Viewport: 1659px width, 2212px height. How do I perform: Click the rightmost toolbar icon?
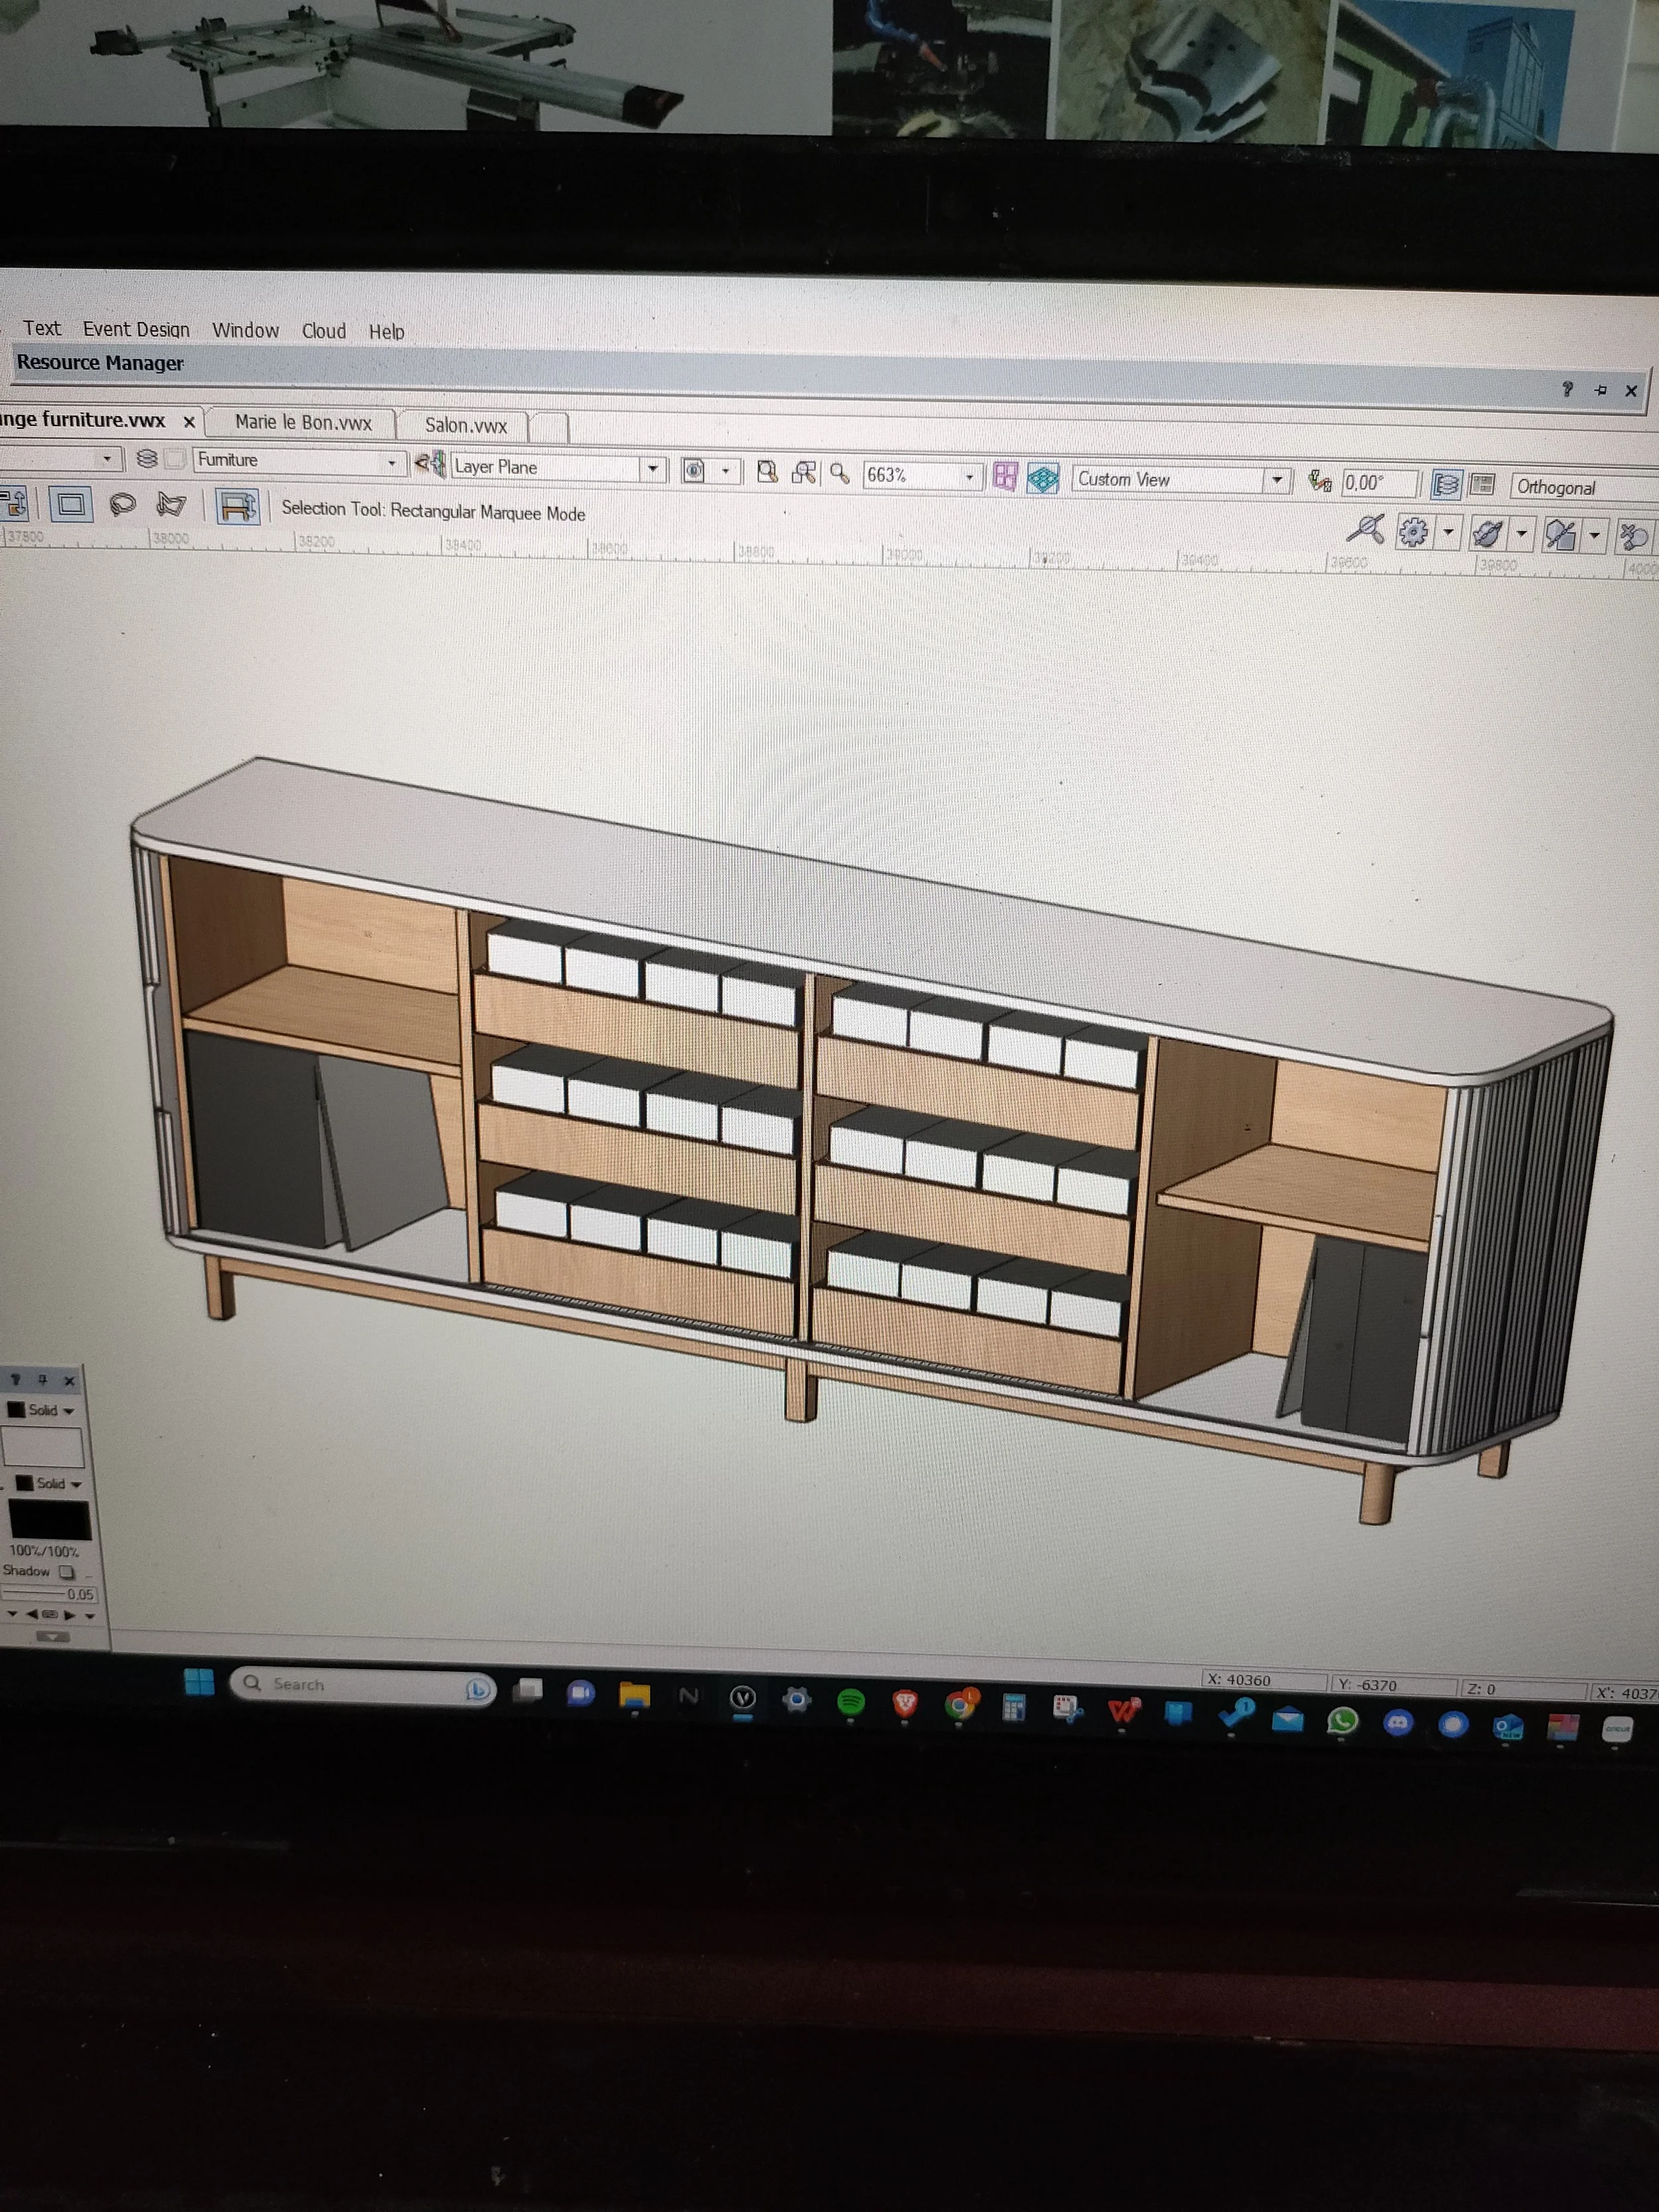coord(1634,537)
